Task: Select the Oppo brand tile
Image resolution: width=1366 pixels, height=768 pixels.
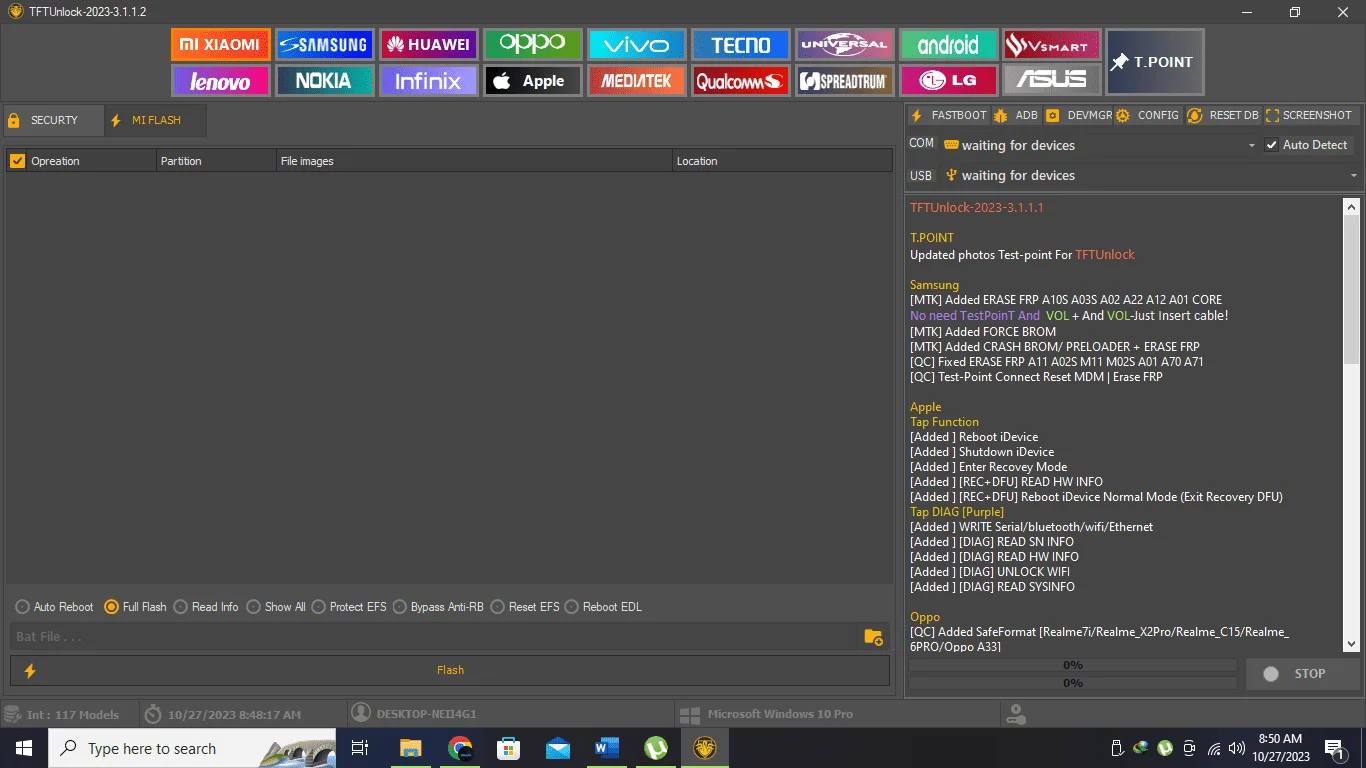Action: coord(532,45)
